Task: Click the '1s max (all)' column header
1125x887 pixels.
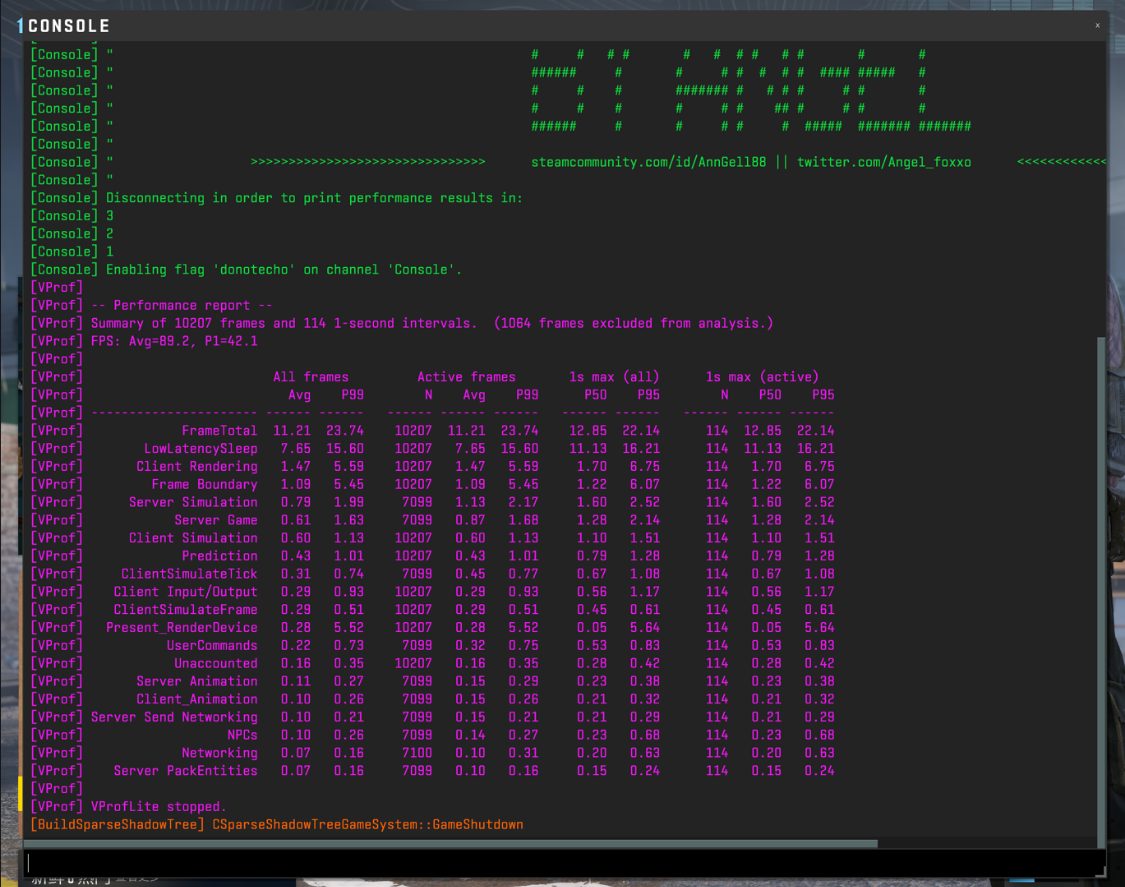Action: click(614, 377)
